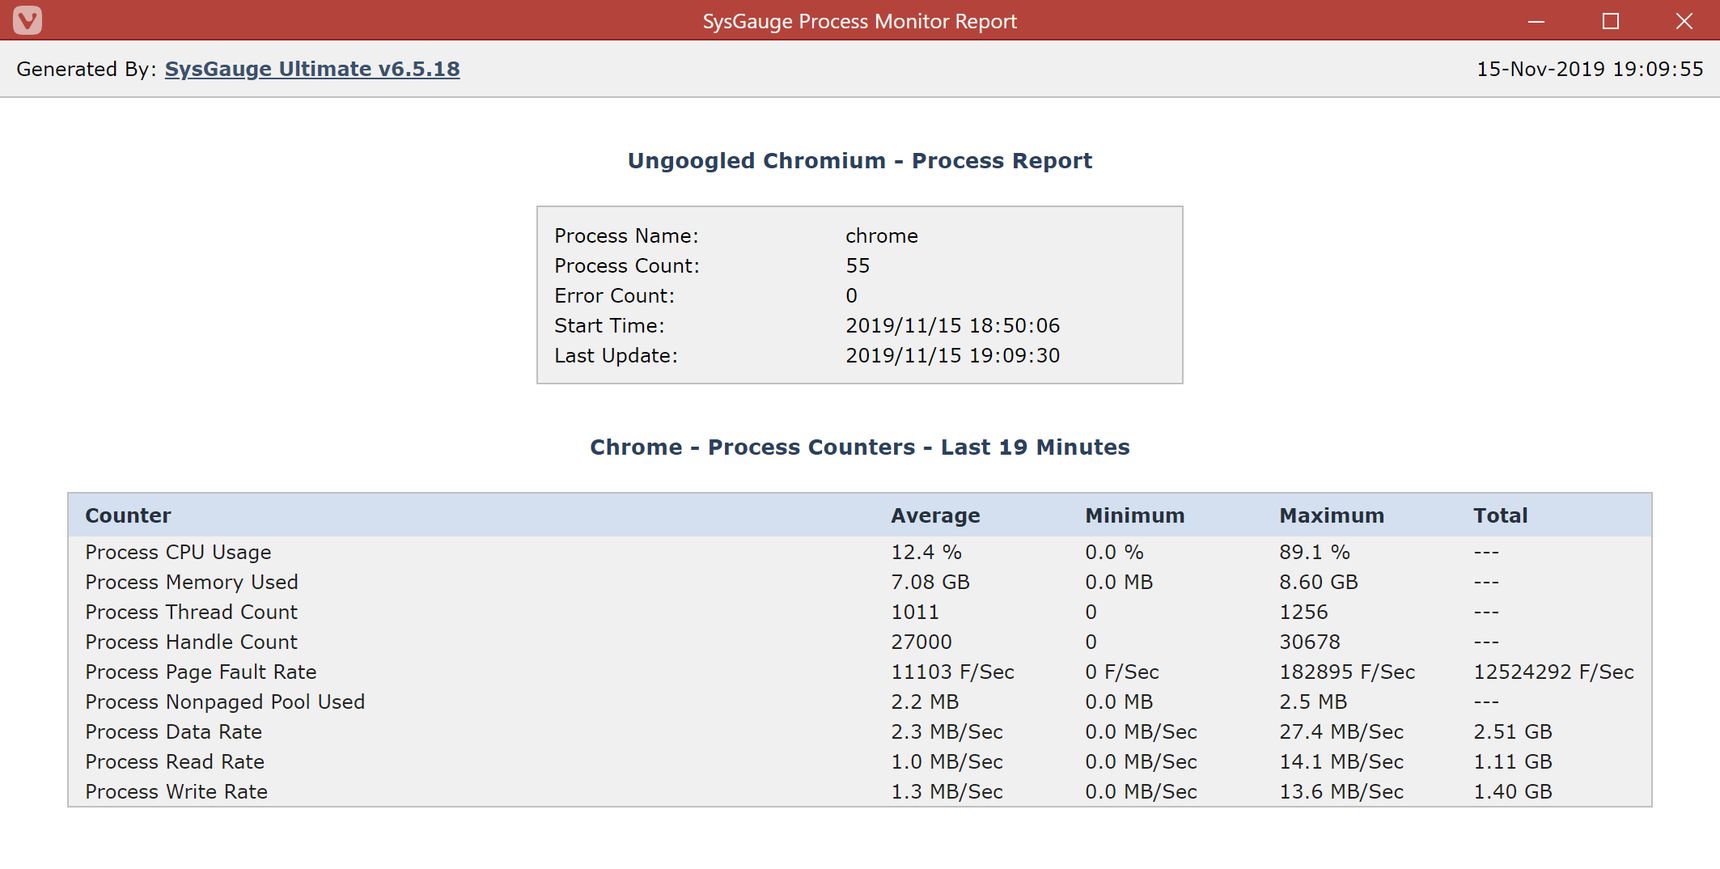Click read rate total 1.11 GB
This screenshot has height=869, width=1720.
[x=1512, y=762]
